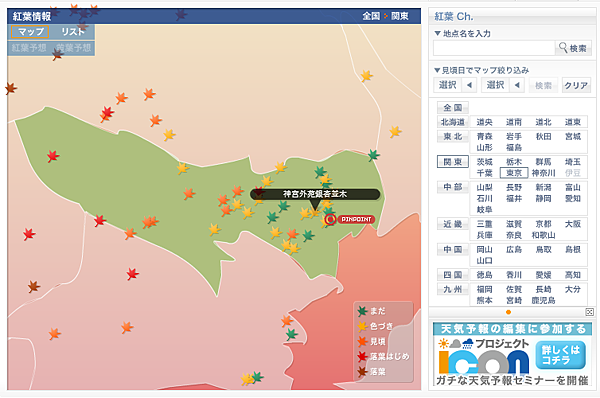
Task: Select 中国 region button
Action: point(453,250)
